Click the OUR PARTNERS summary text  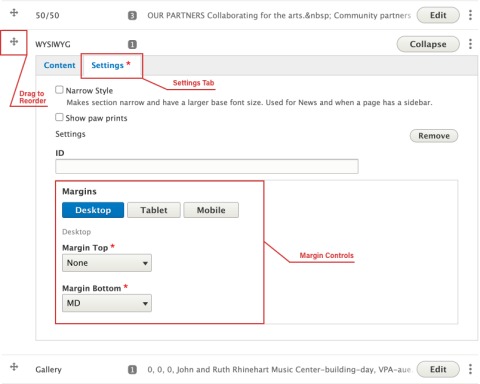click(x=279, y=16)
